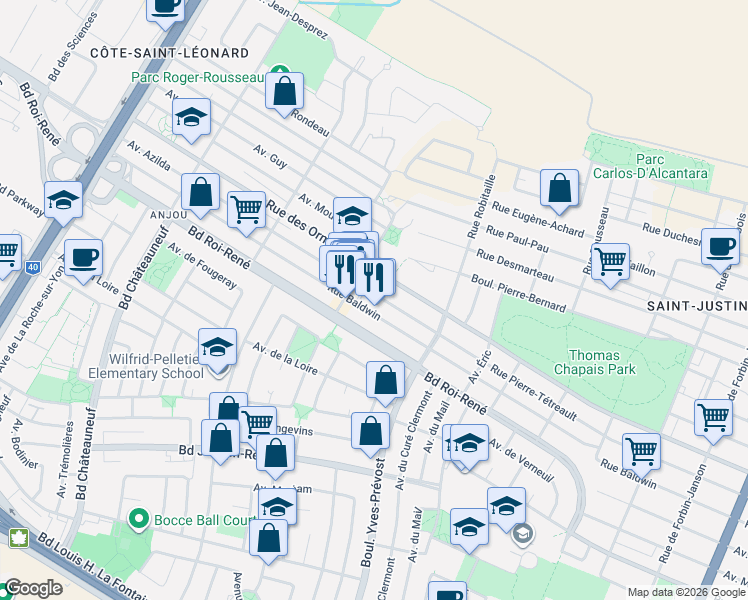
Task: Open the cart marker near Rue de Forbin-Janson
Action: coord(714,421)
